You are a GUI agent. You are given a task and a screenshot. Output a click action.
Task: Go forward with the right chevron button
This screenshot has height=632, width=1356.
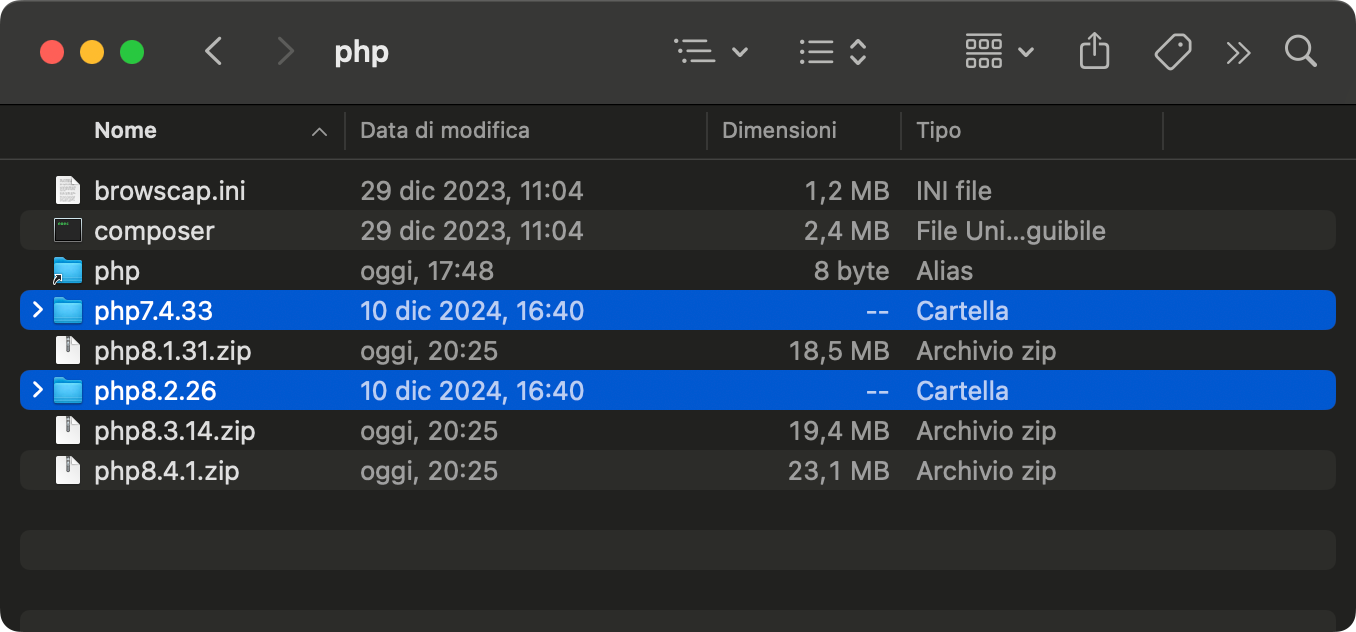(x=286, y=52)
